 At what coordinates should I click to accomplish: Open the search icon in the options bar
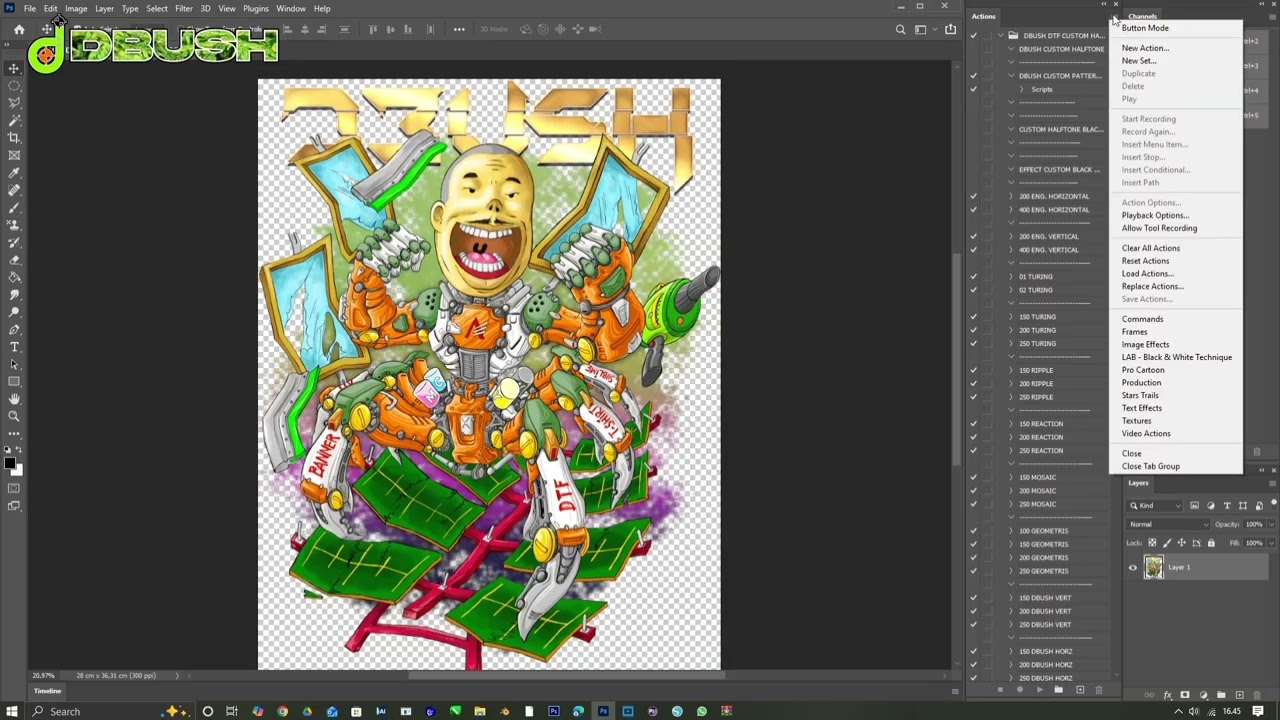[900, 29]
